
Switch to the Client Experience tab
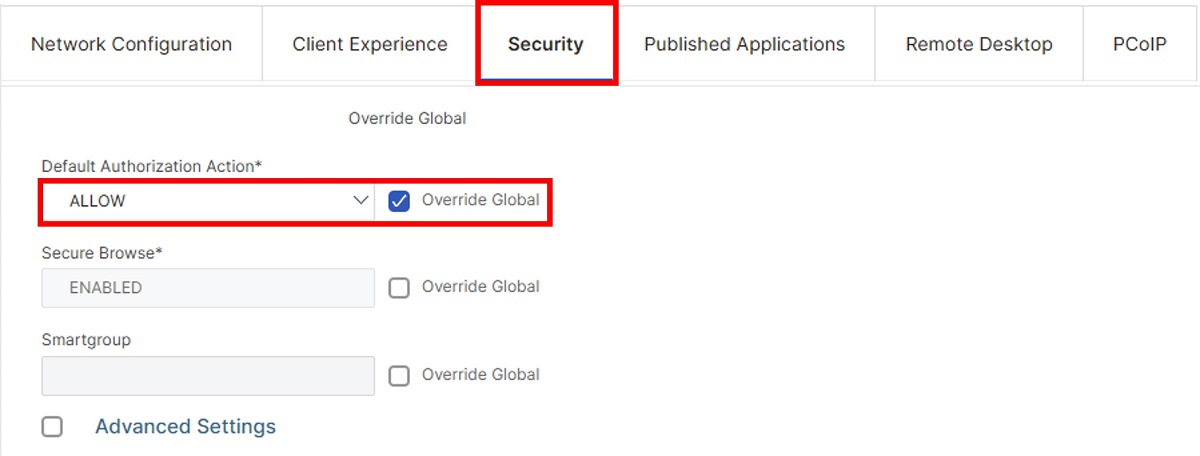pos(370,44)
